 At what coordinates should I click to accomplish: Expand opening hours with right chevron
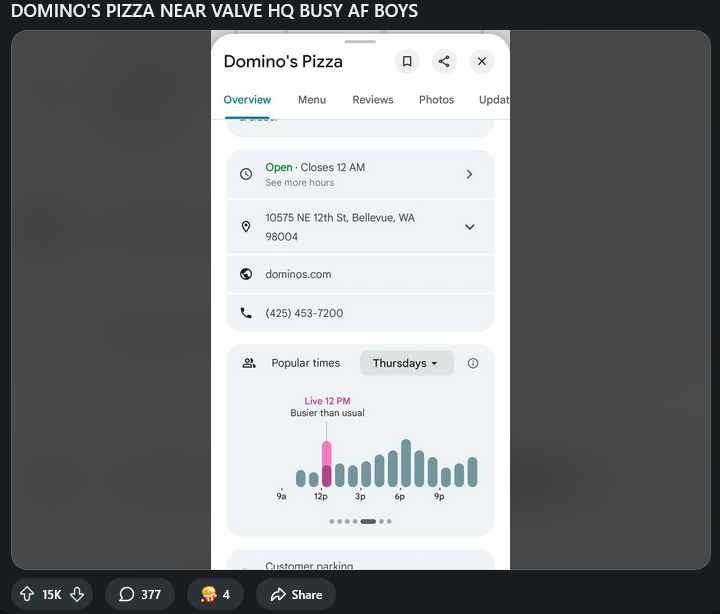[x=469, y=174]
